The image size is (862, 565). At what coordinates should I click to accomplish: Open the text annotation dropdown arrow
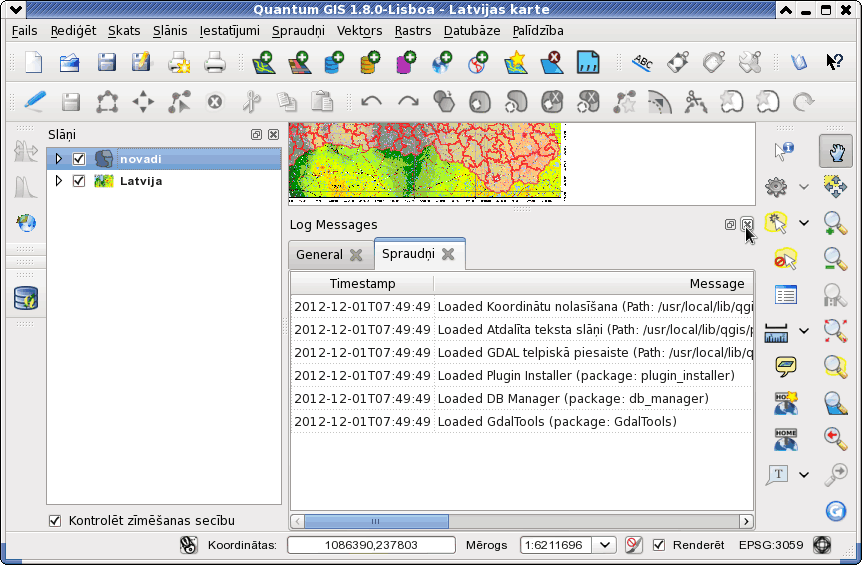pyautogui.click(x=804, y=475)
